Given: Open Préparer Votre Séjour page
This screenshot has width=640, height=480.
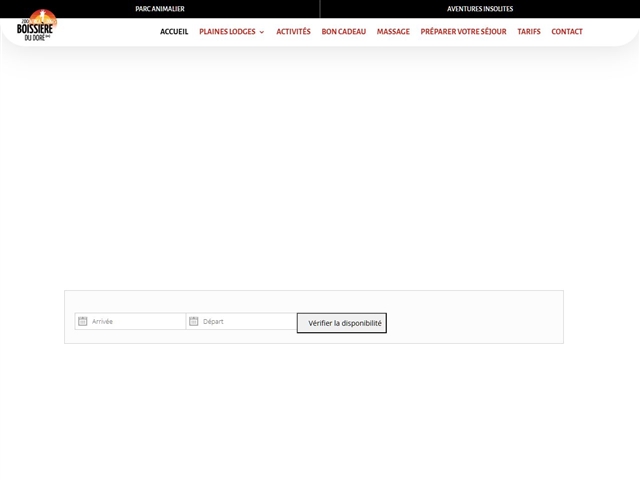Looking at the screenshot, I should [463, 32].
